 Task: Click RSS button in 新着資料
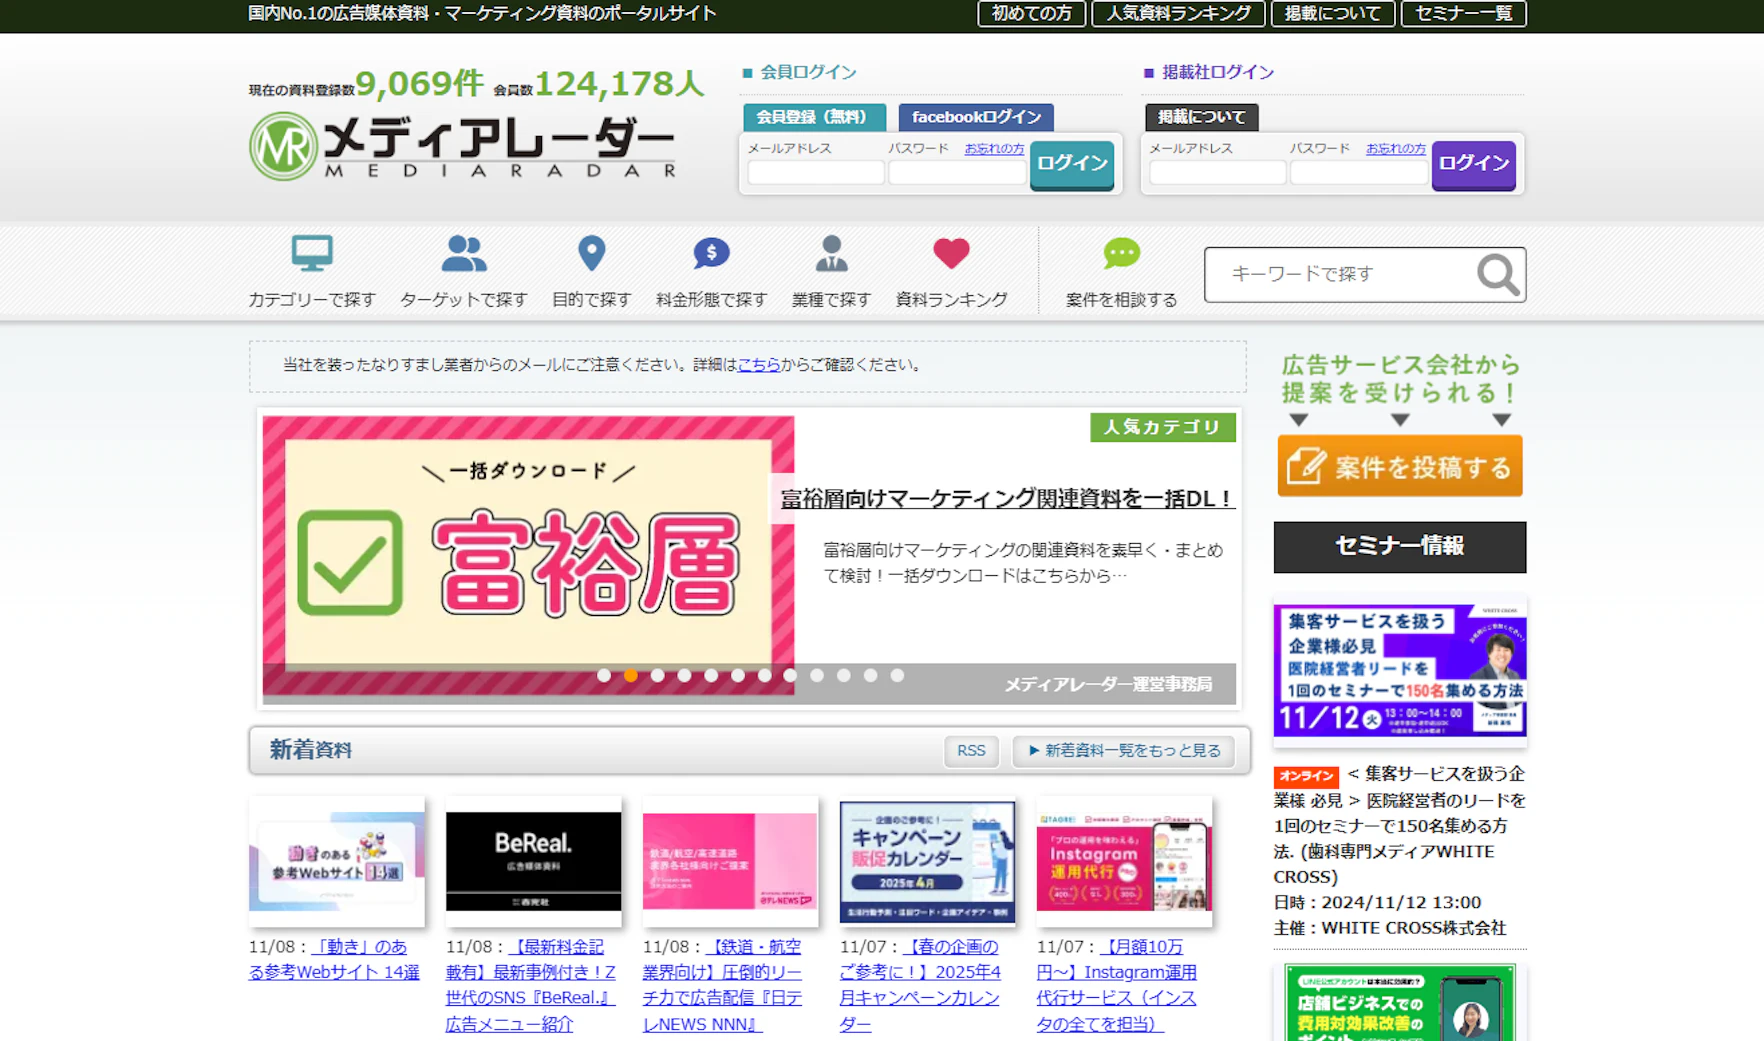[971, 751]
